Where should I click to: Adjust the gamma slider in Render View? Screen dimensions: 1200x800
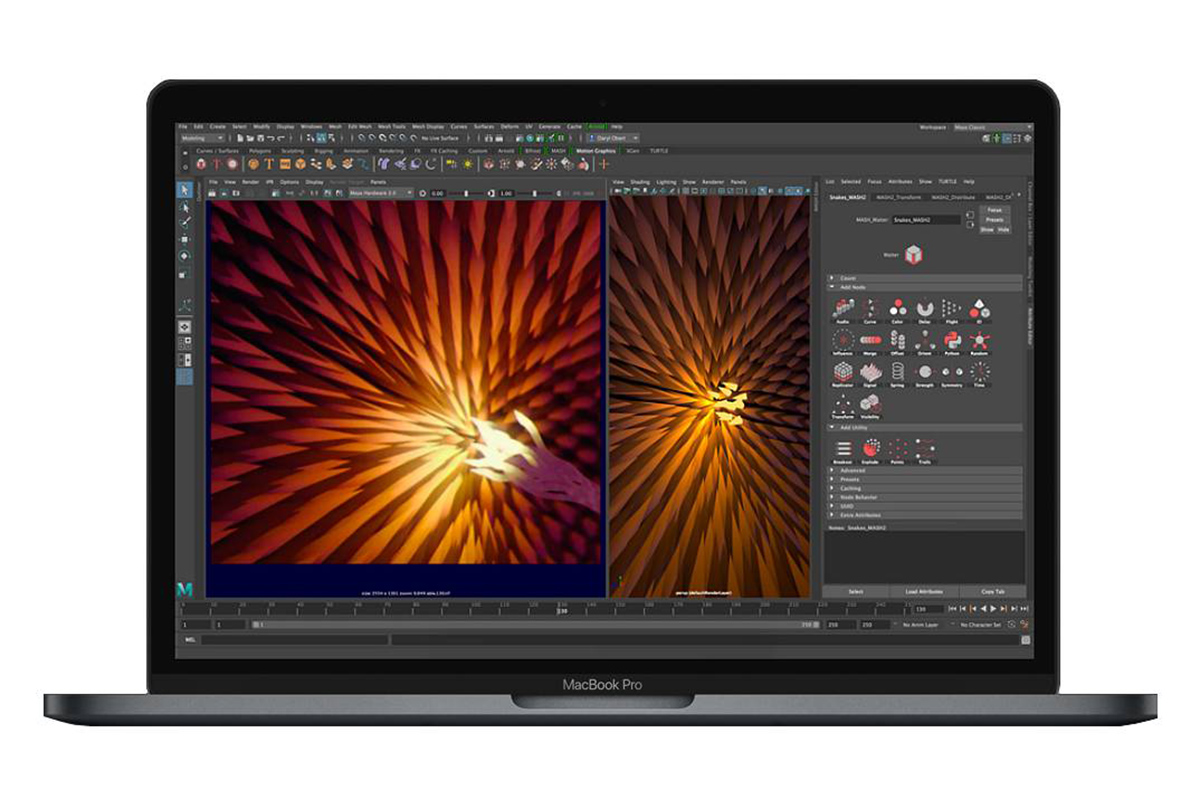[x=536, y=193]
